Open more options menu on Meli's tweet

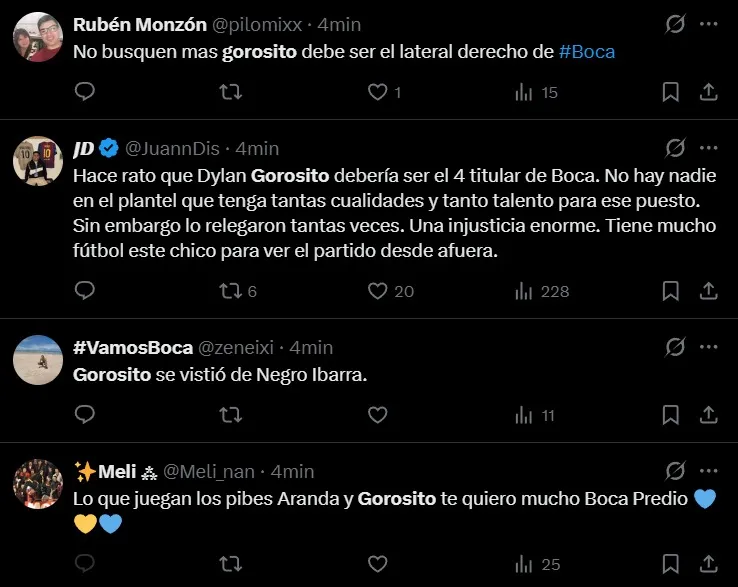tap(709, 471)
